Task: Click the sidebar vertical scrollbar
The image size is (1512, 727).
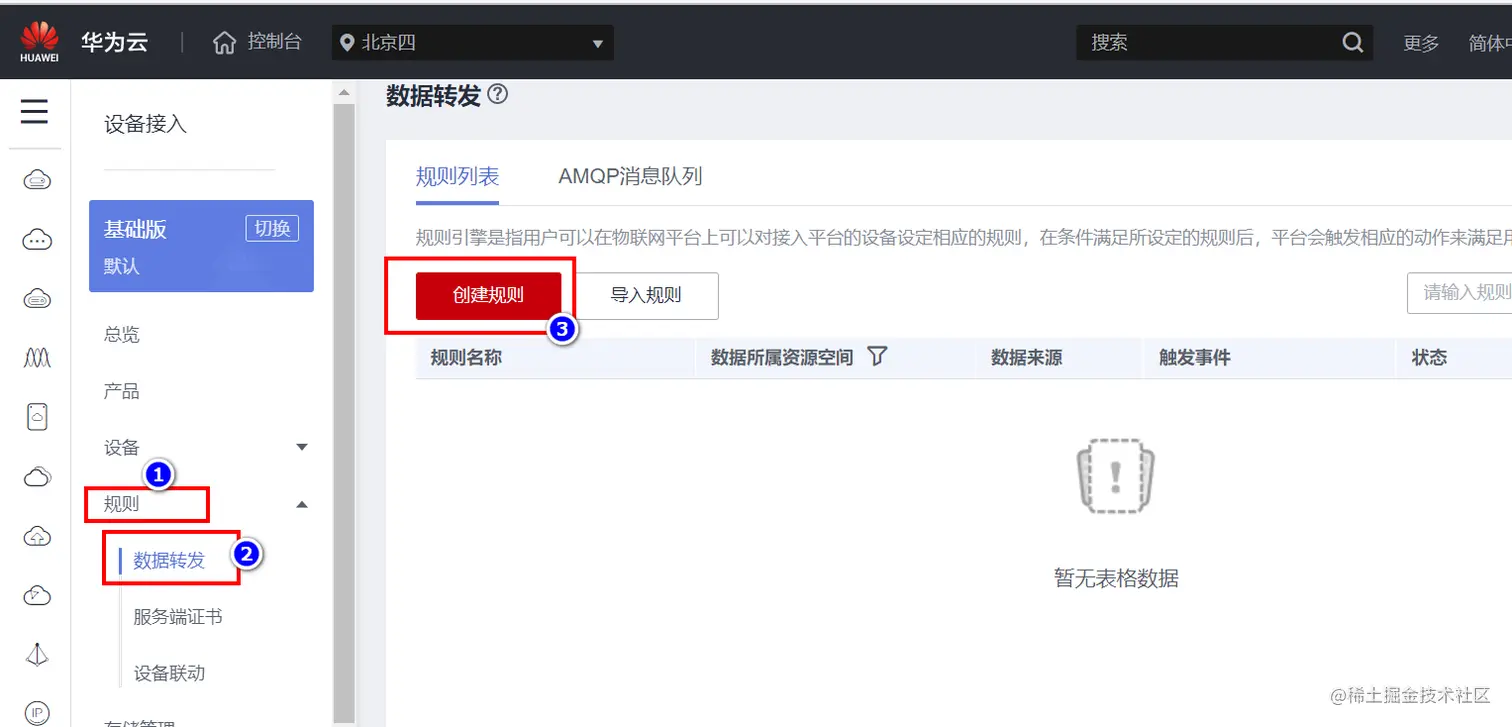Action: (344, 412)
